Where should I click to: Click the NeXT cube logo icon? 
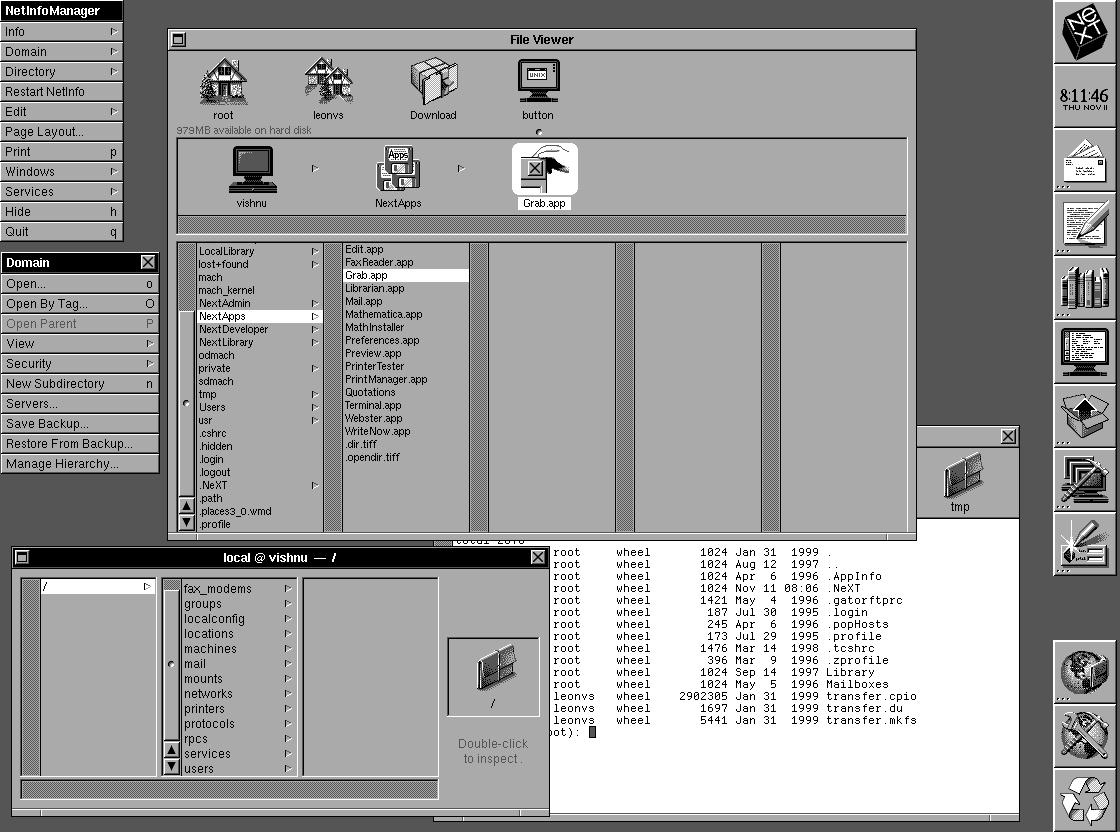pos(1085,33)
